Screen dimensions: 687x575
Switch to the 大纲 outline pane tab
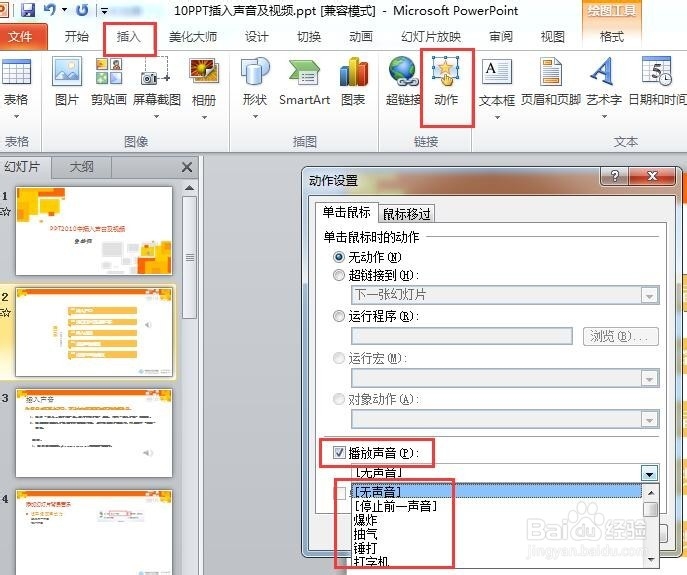click(x=81, y=167)
